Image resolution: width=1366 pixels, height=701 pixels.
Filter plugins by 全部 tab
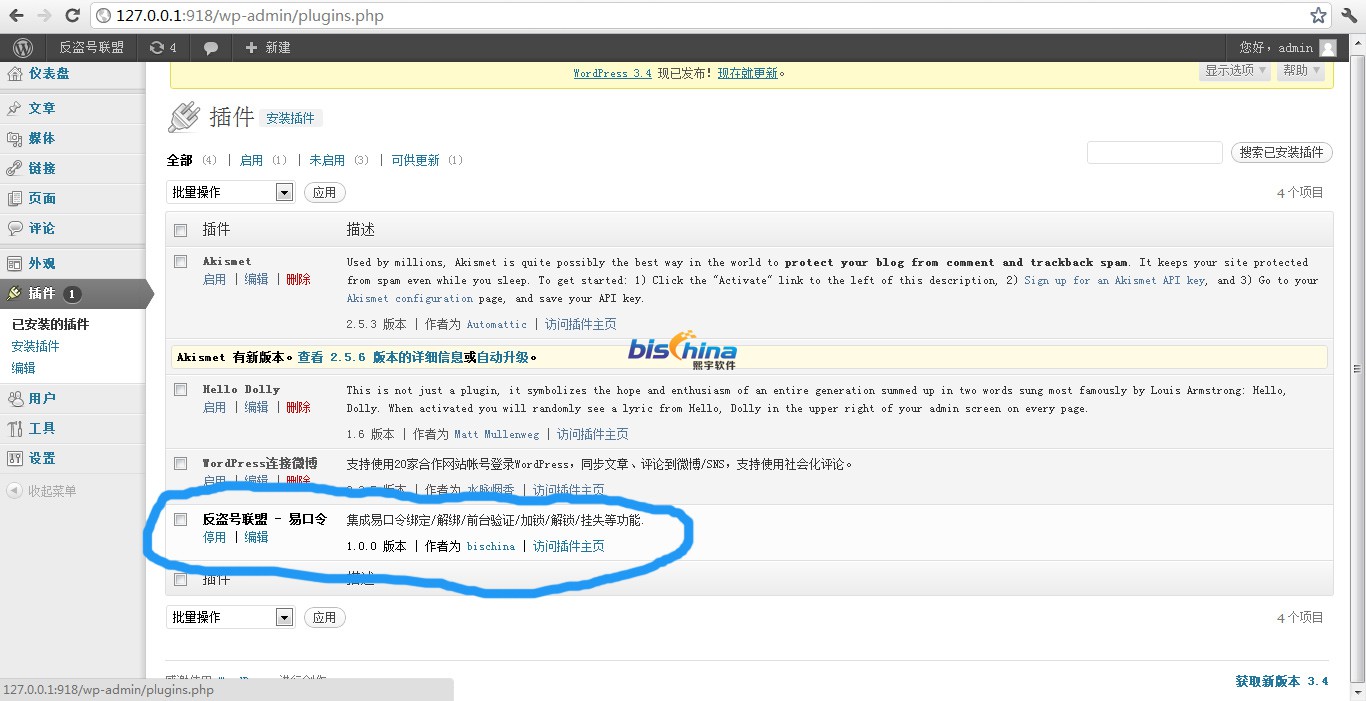coord(179,160)
